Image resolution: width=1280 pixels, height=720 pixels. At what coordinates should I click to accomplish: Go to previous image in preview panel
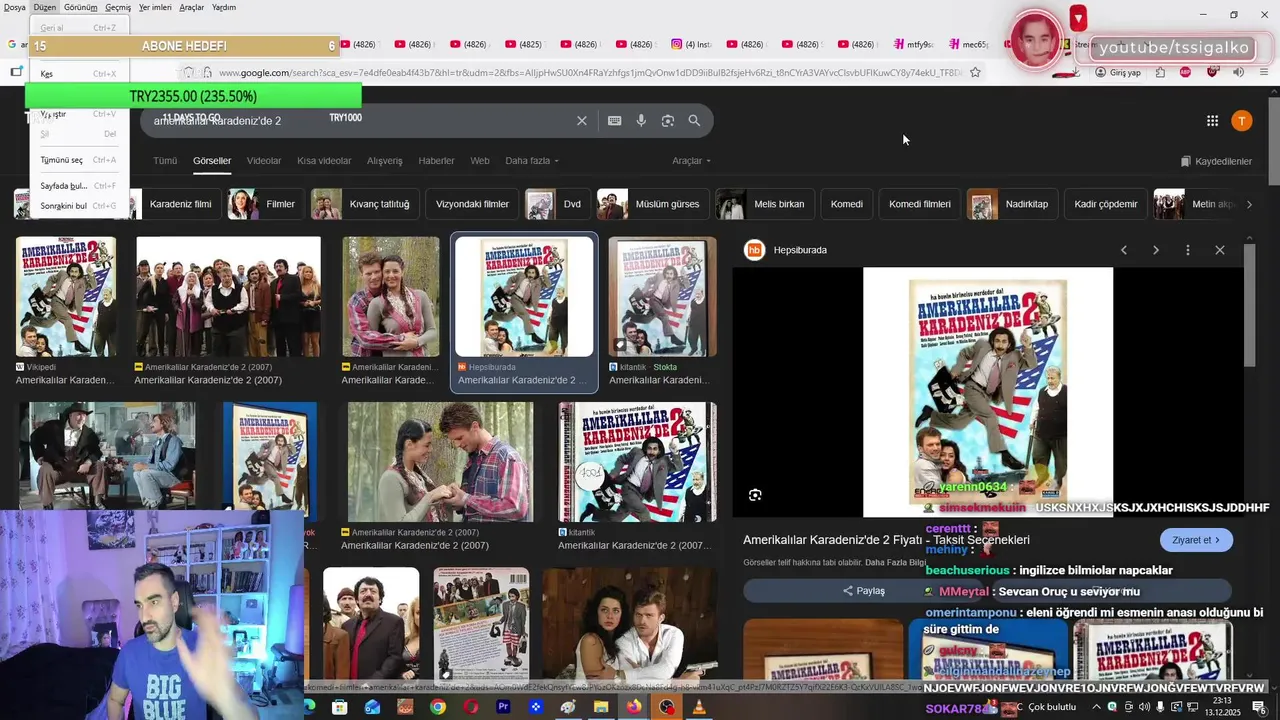point(1124,250)
